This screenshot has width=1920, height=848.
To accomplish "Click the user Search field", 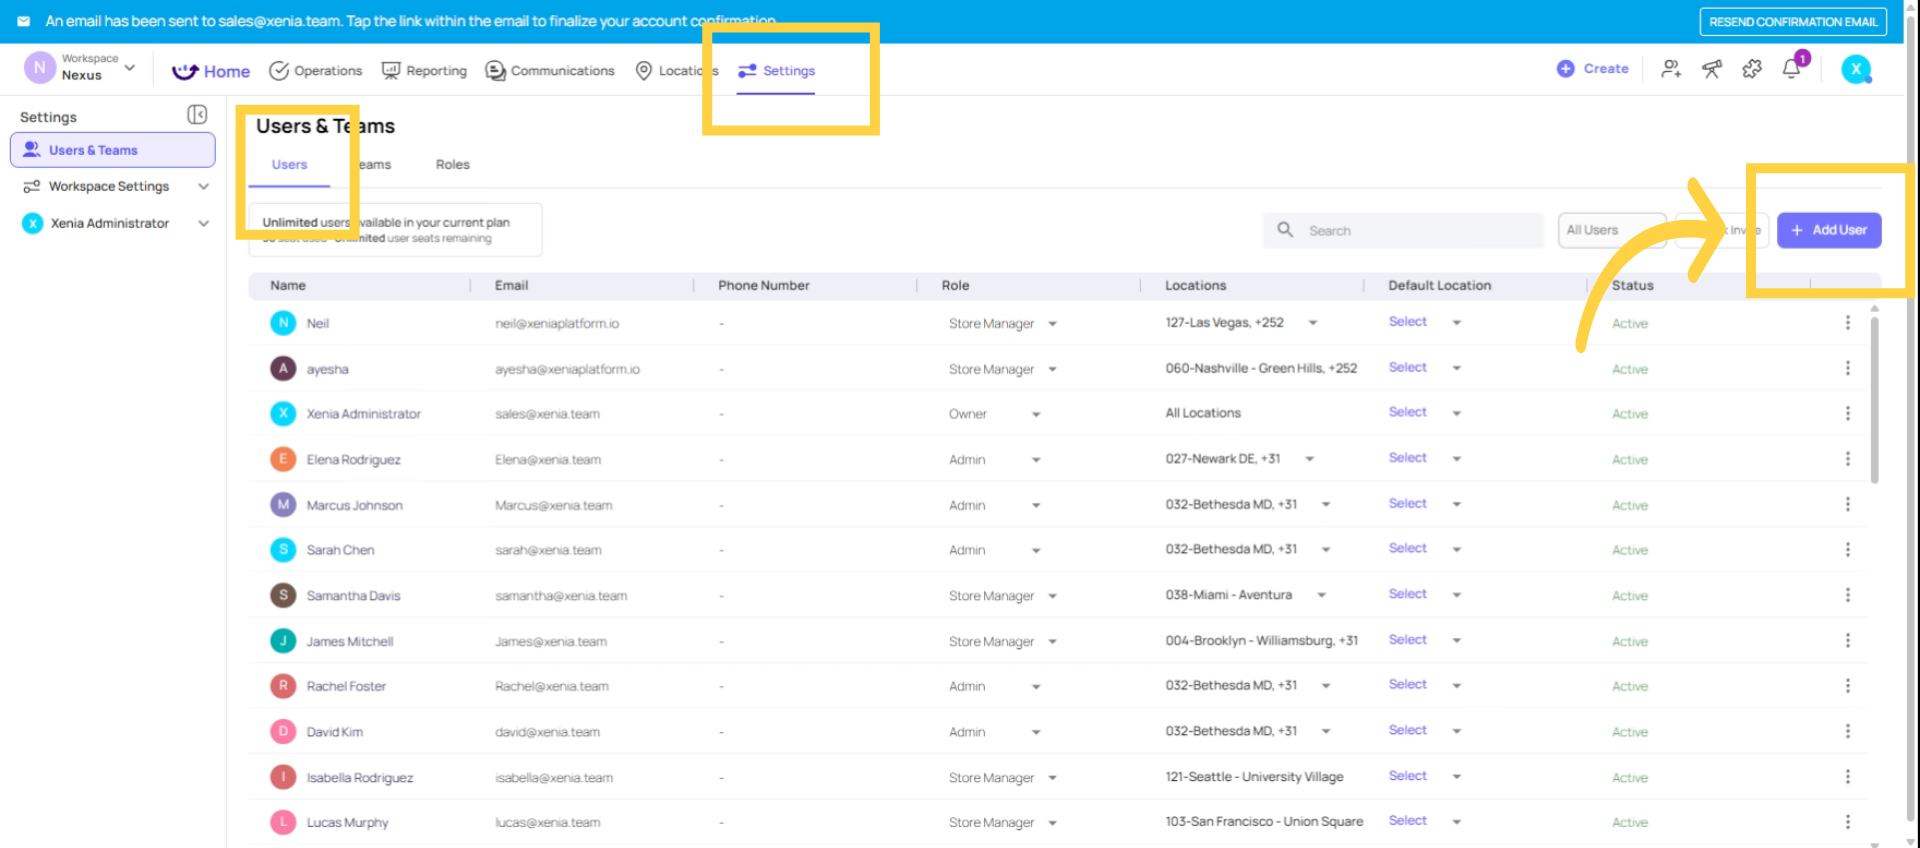I will point(1410,231).
